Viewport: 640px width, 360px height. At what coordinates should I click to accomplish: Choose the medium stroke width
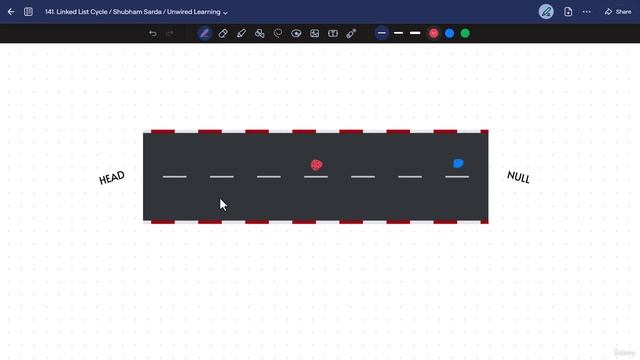(x=399, y=33)
